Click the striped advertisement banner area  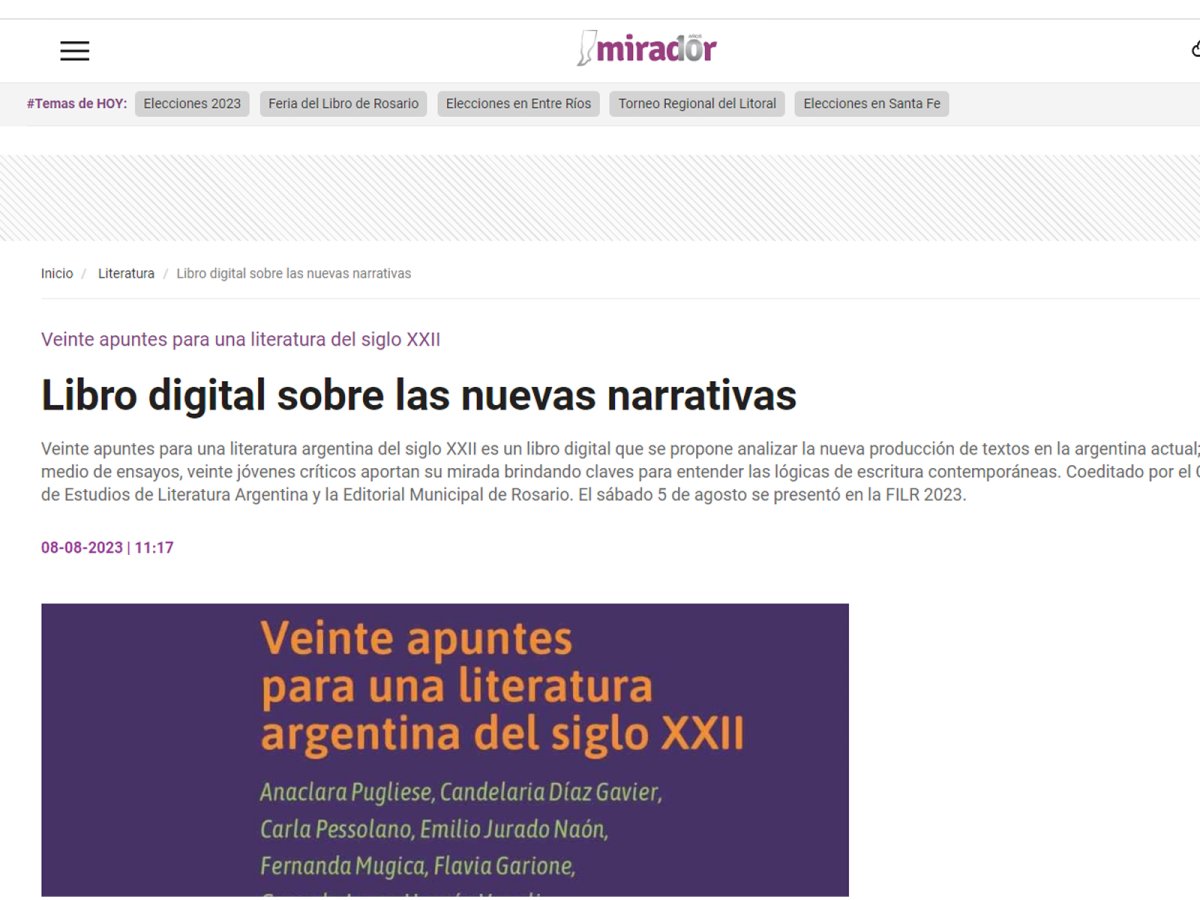coord(600,198)
